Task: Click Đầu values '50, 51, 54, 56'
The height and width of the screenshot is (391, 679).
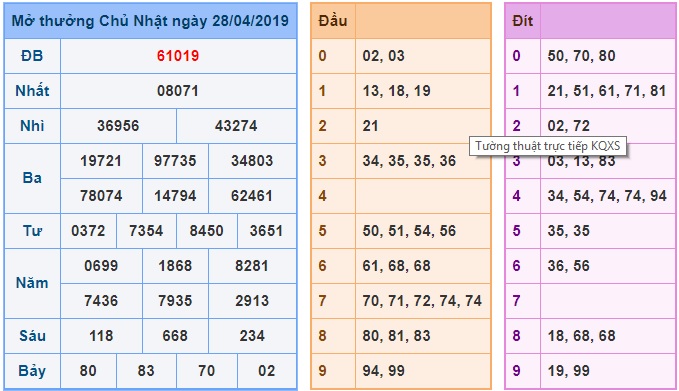Action: coord(409,231)
